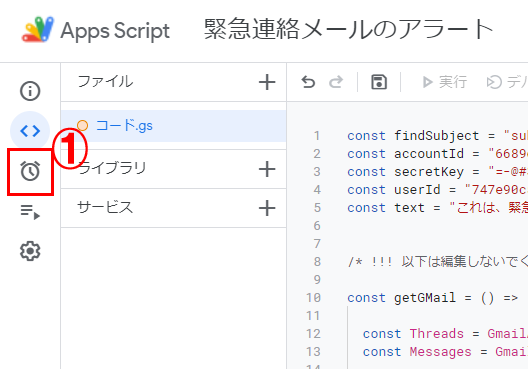
Task: Place cursor on line 1 findSubject
Action: pyautogui.click(x=437, y=136)
